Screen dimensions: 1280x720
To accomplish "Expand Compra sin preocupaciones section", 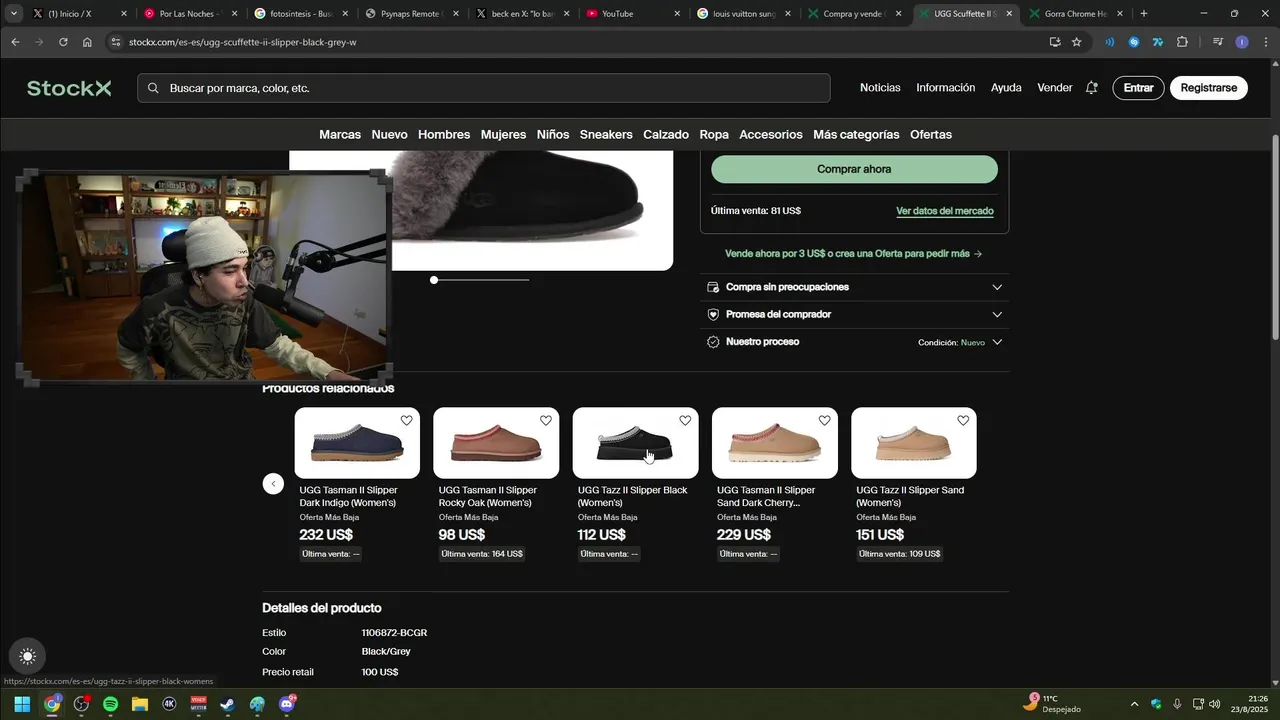I will coord(854,287).
